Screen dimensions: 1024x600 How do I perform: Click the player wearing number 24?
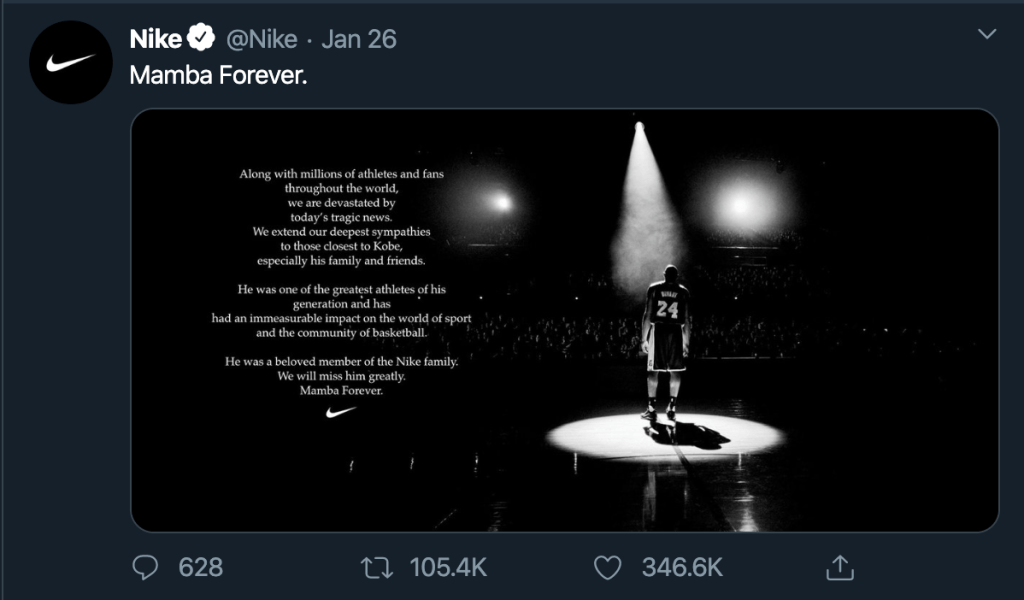point(665,335)
